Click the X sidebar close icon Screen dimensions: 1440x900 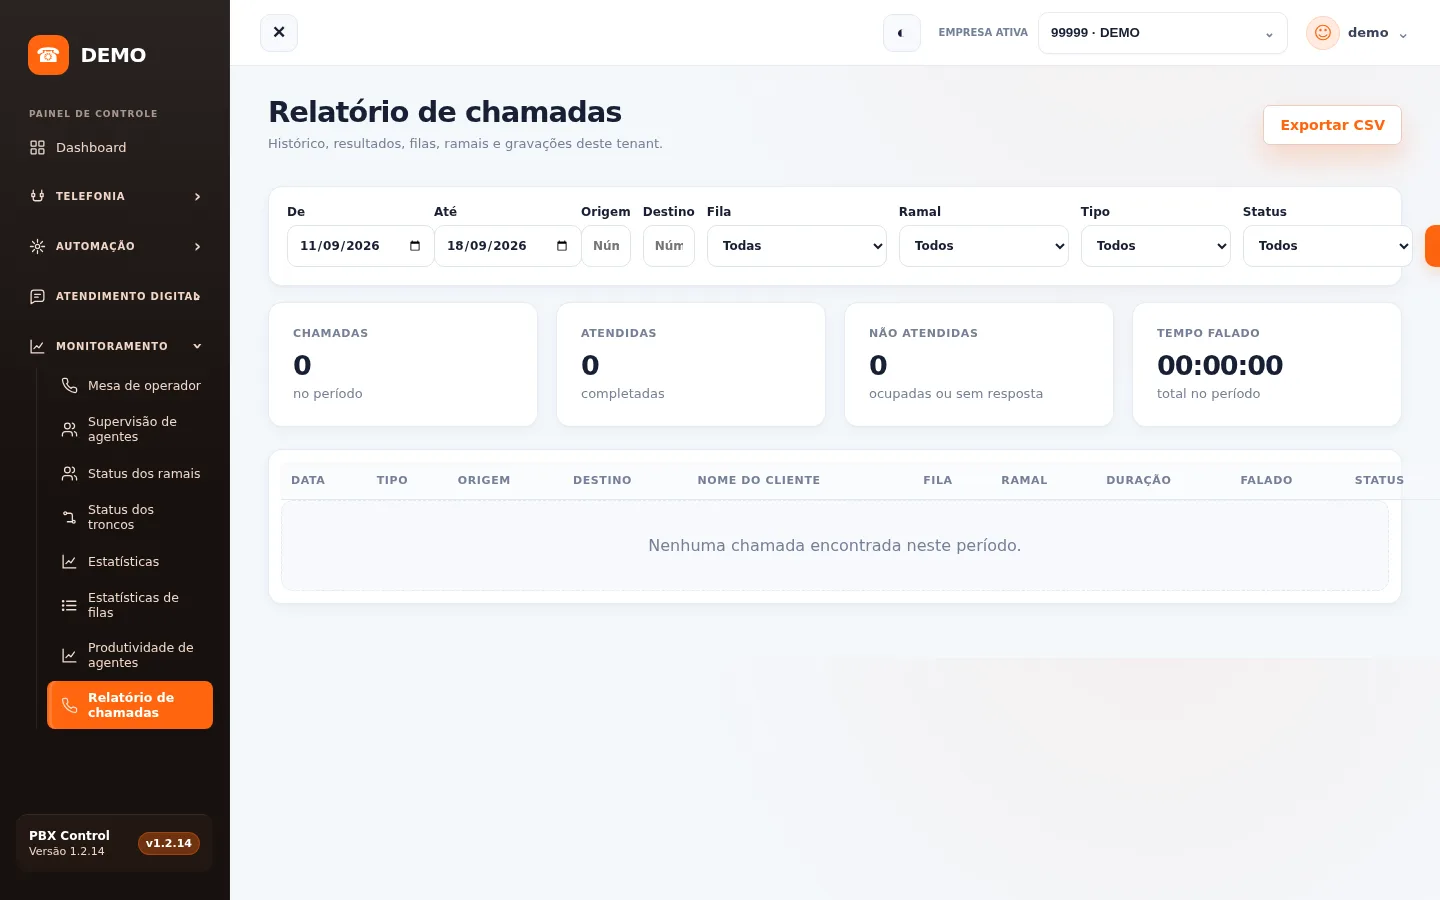279,33
